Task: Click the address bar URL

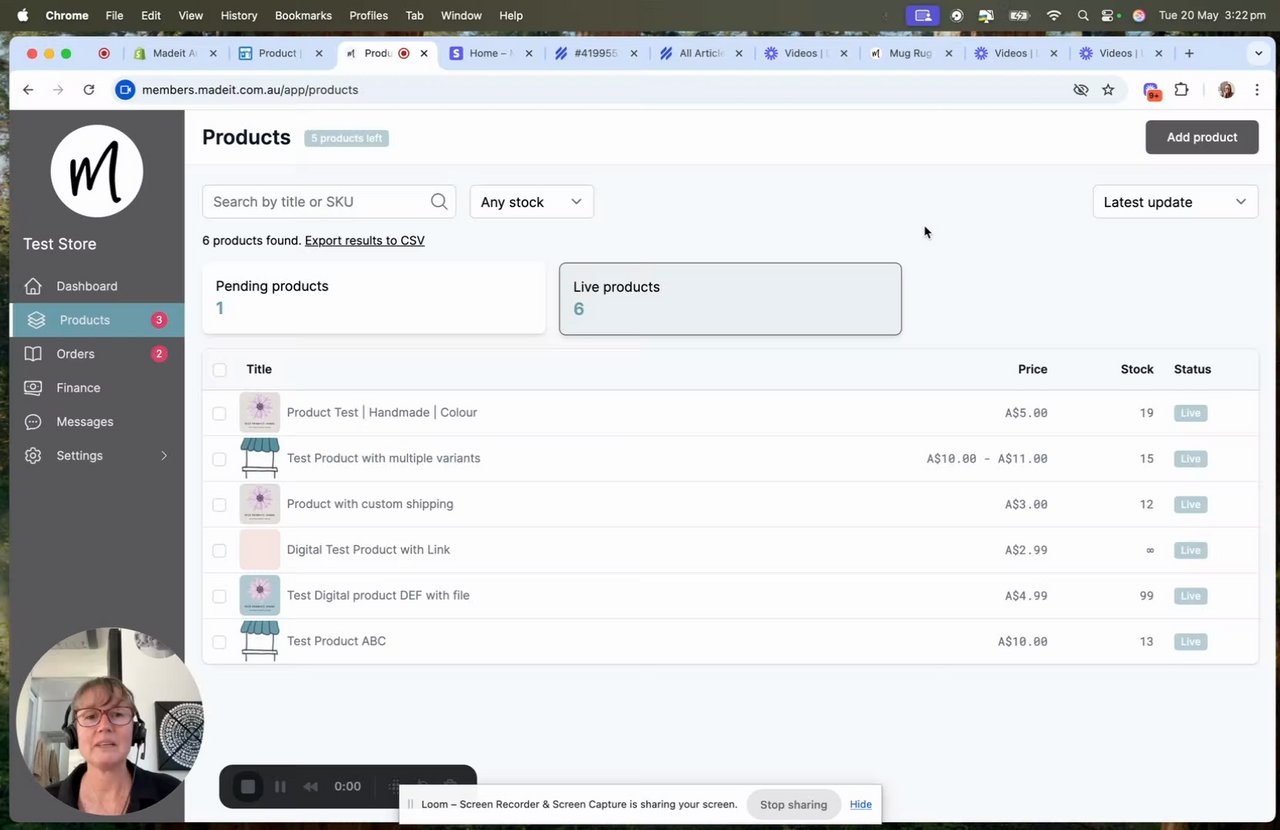Action: click(250, 90)
